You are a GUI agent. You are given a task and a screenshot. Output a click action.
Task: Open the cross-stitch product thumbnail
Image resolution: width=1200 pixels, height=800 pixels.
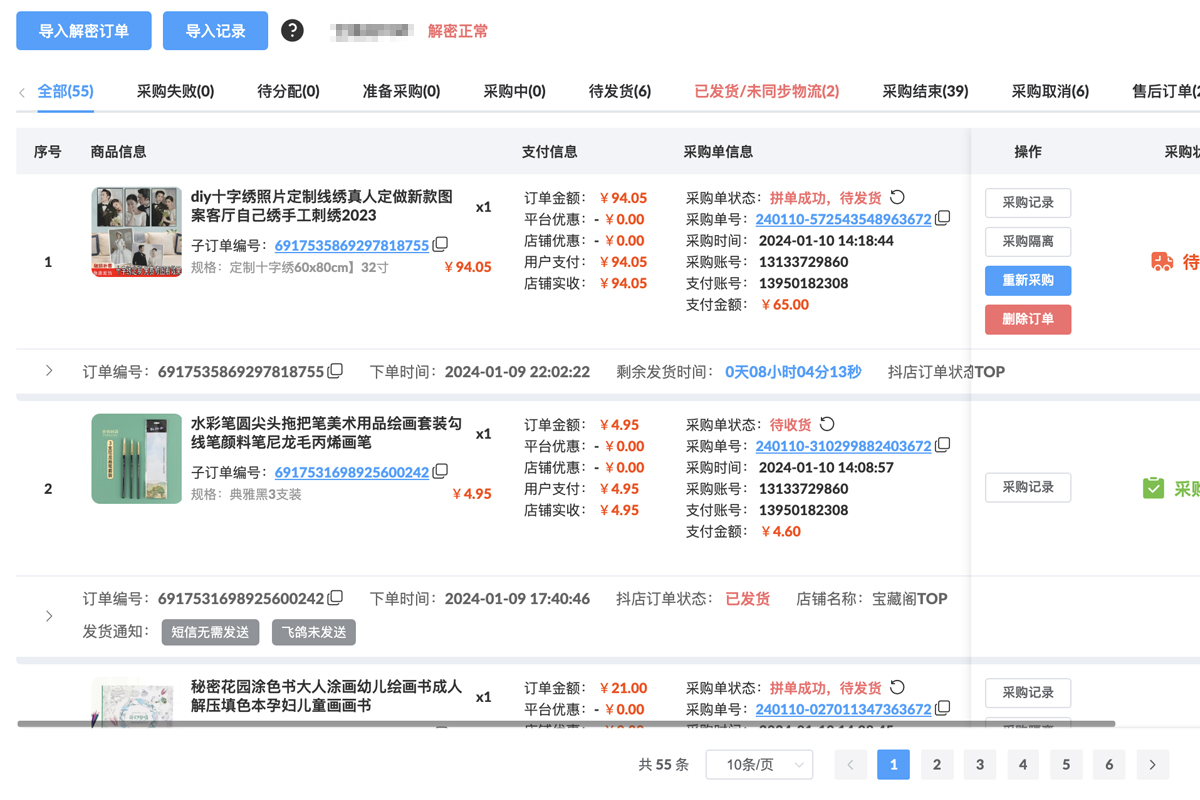coord(137,232)
